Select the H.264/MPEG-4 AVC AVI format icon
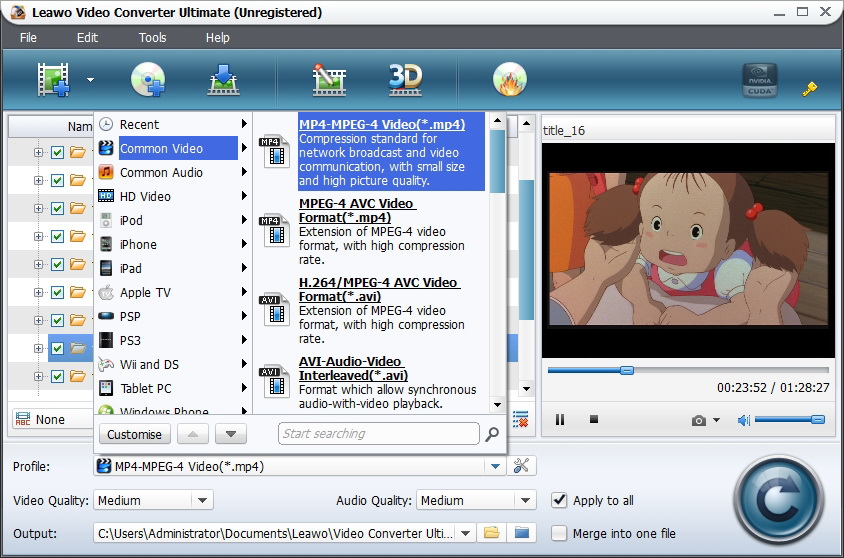844x558 pixels. 275,309
